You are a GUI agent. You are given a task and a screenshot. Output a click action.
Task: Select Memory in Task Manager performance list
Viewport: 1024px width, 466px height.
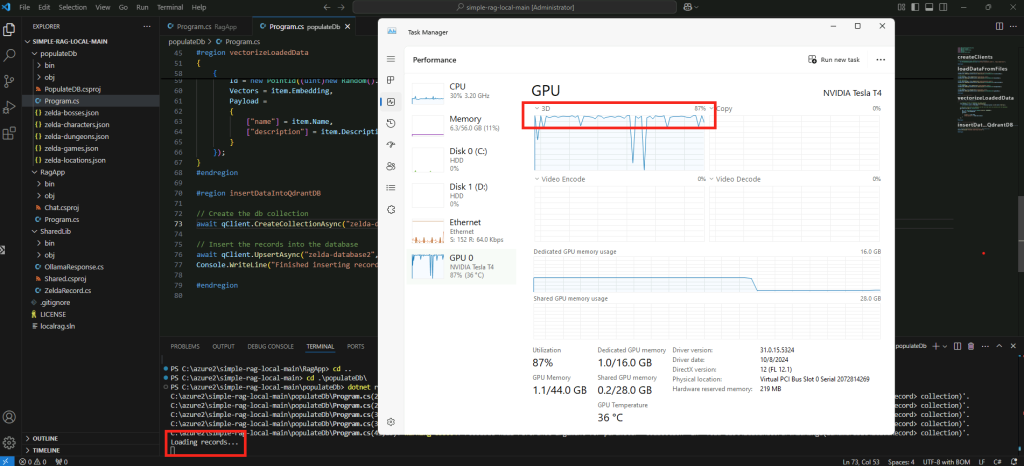point(461,126)
